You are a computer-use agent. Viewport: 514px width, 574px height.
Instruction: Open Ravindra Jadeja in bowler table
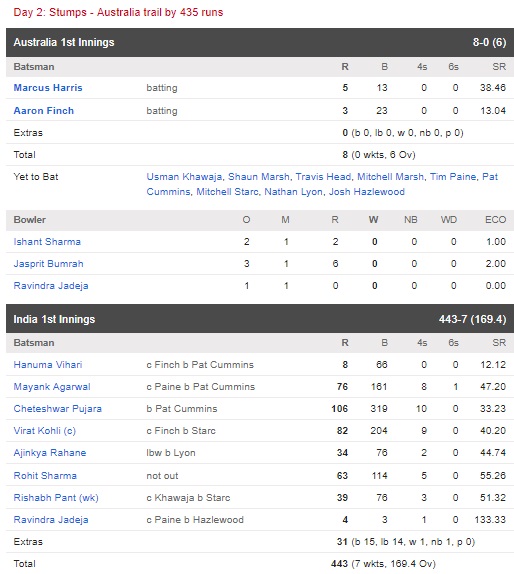tap(51, 286)
